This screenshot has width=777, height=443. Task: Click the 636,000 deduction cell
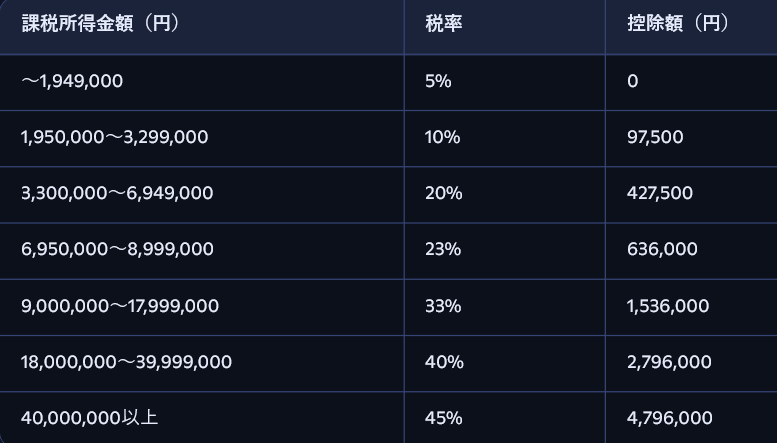(x=662, y=249)
